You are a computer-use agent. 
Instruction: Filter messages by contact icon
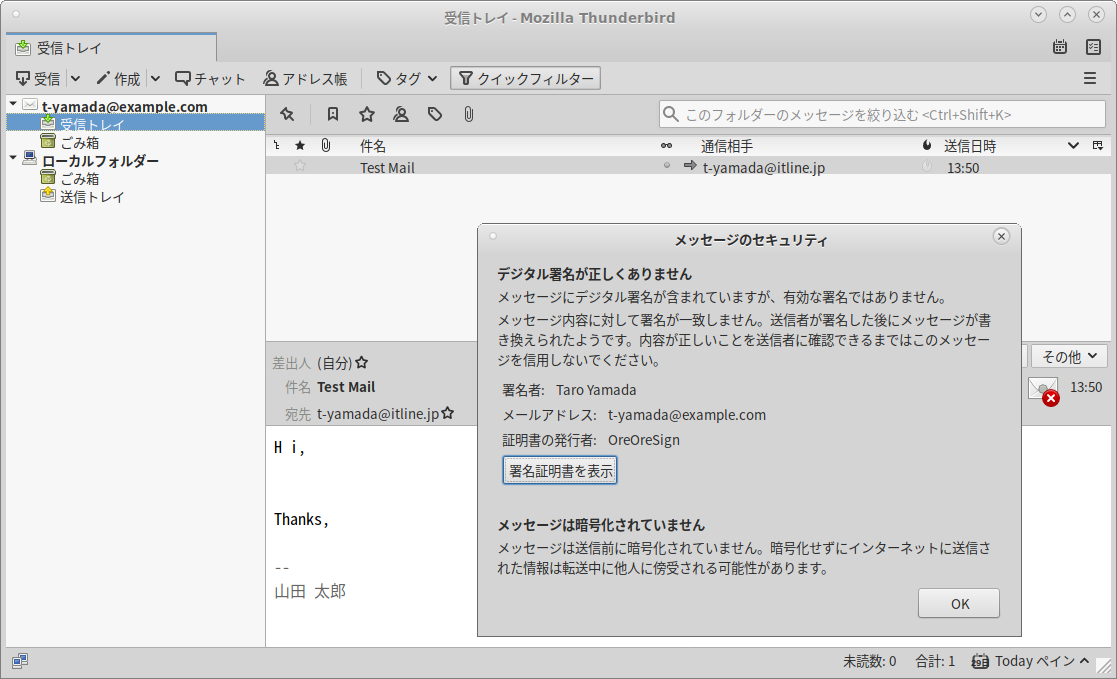pos(401,115)
